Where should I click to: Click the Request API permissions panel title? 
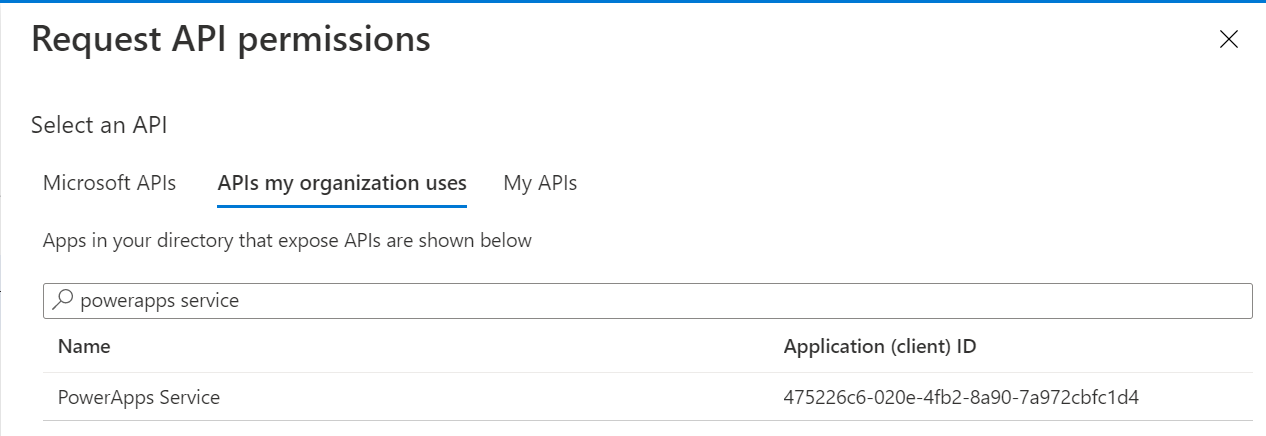point(231,40)
